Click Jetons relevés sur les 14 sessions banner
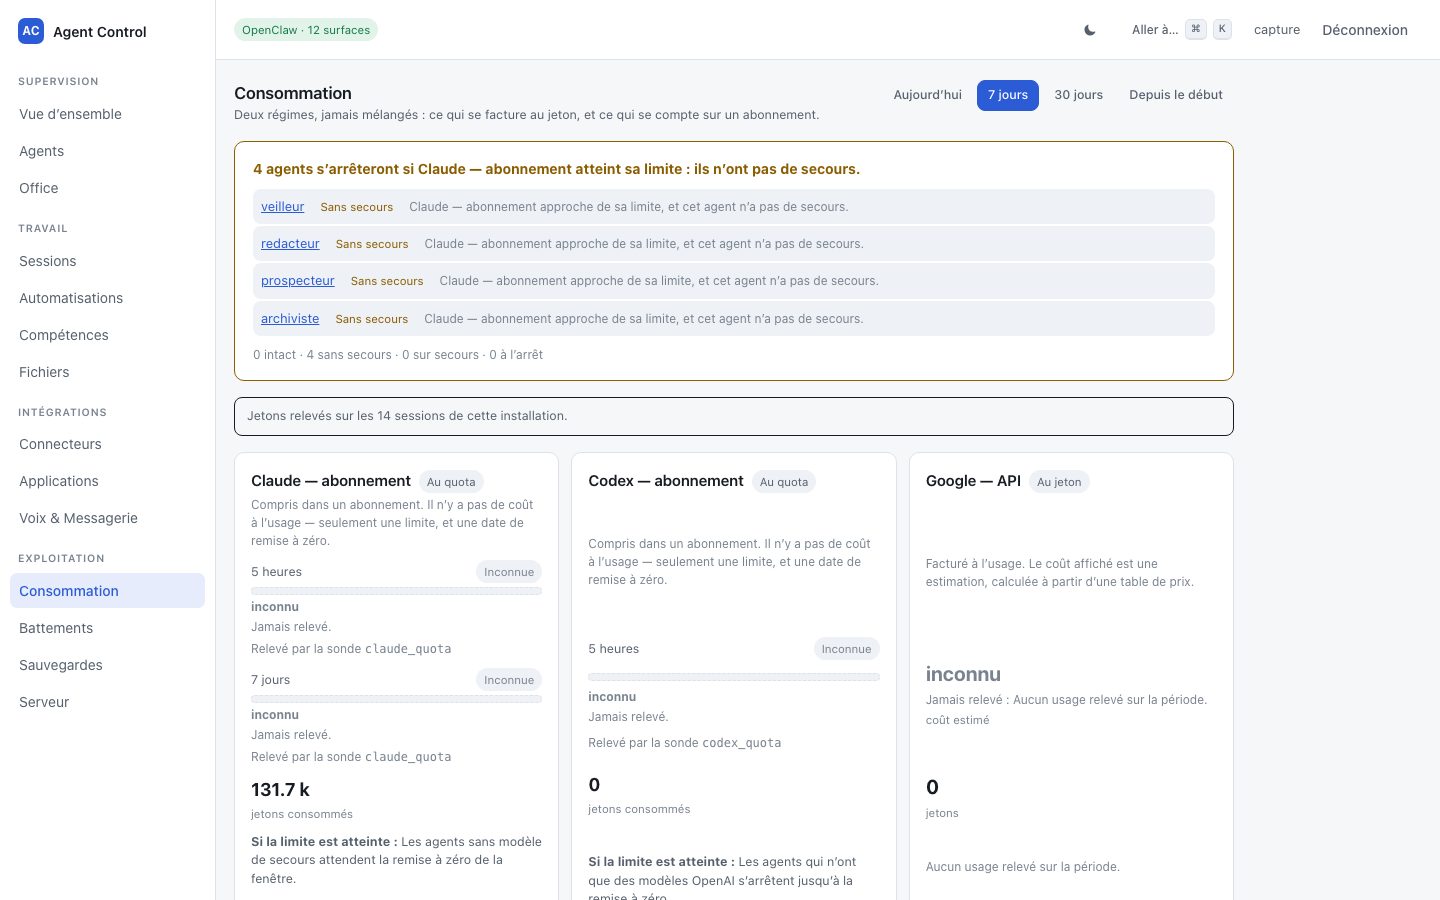 point(734,416)
